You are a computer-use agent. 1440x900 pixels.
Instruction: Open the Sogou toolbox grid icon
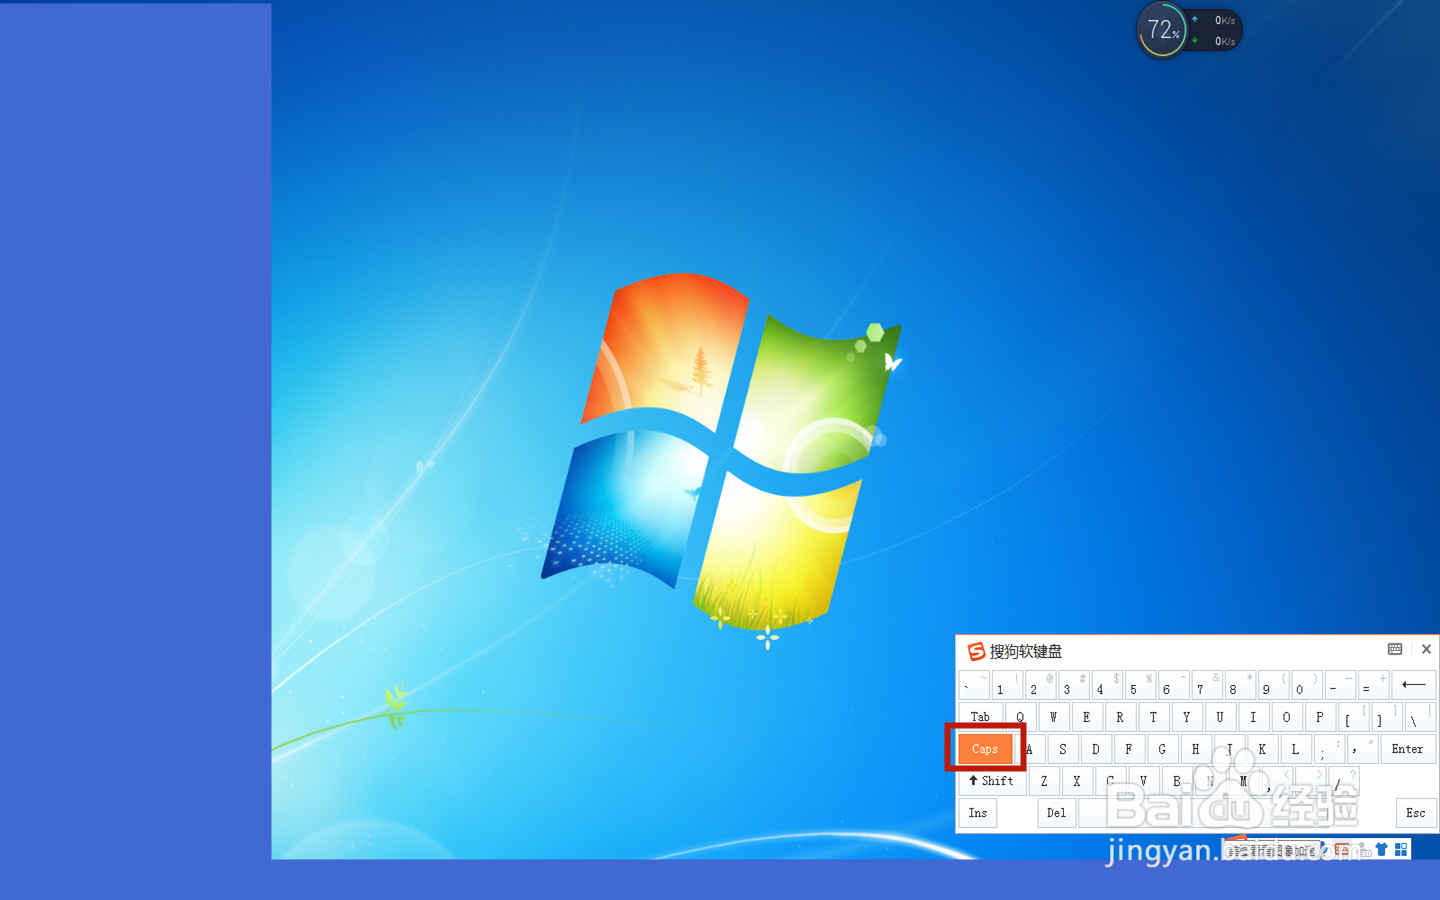tap(1401, 850)
